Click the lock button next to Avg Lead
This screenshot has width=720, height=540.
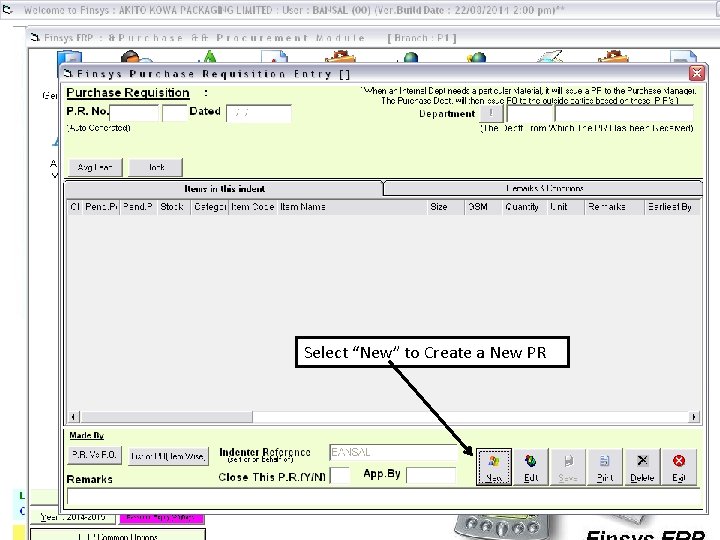[156, 167]
